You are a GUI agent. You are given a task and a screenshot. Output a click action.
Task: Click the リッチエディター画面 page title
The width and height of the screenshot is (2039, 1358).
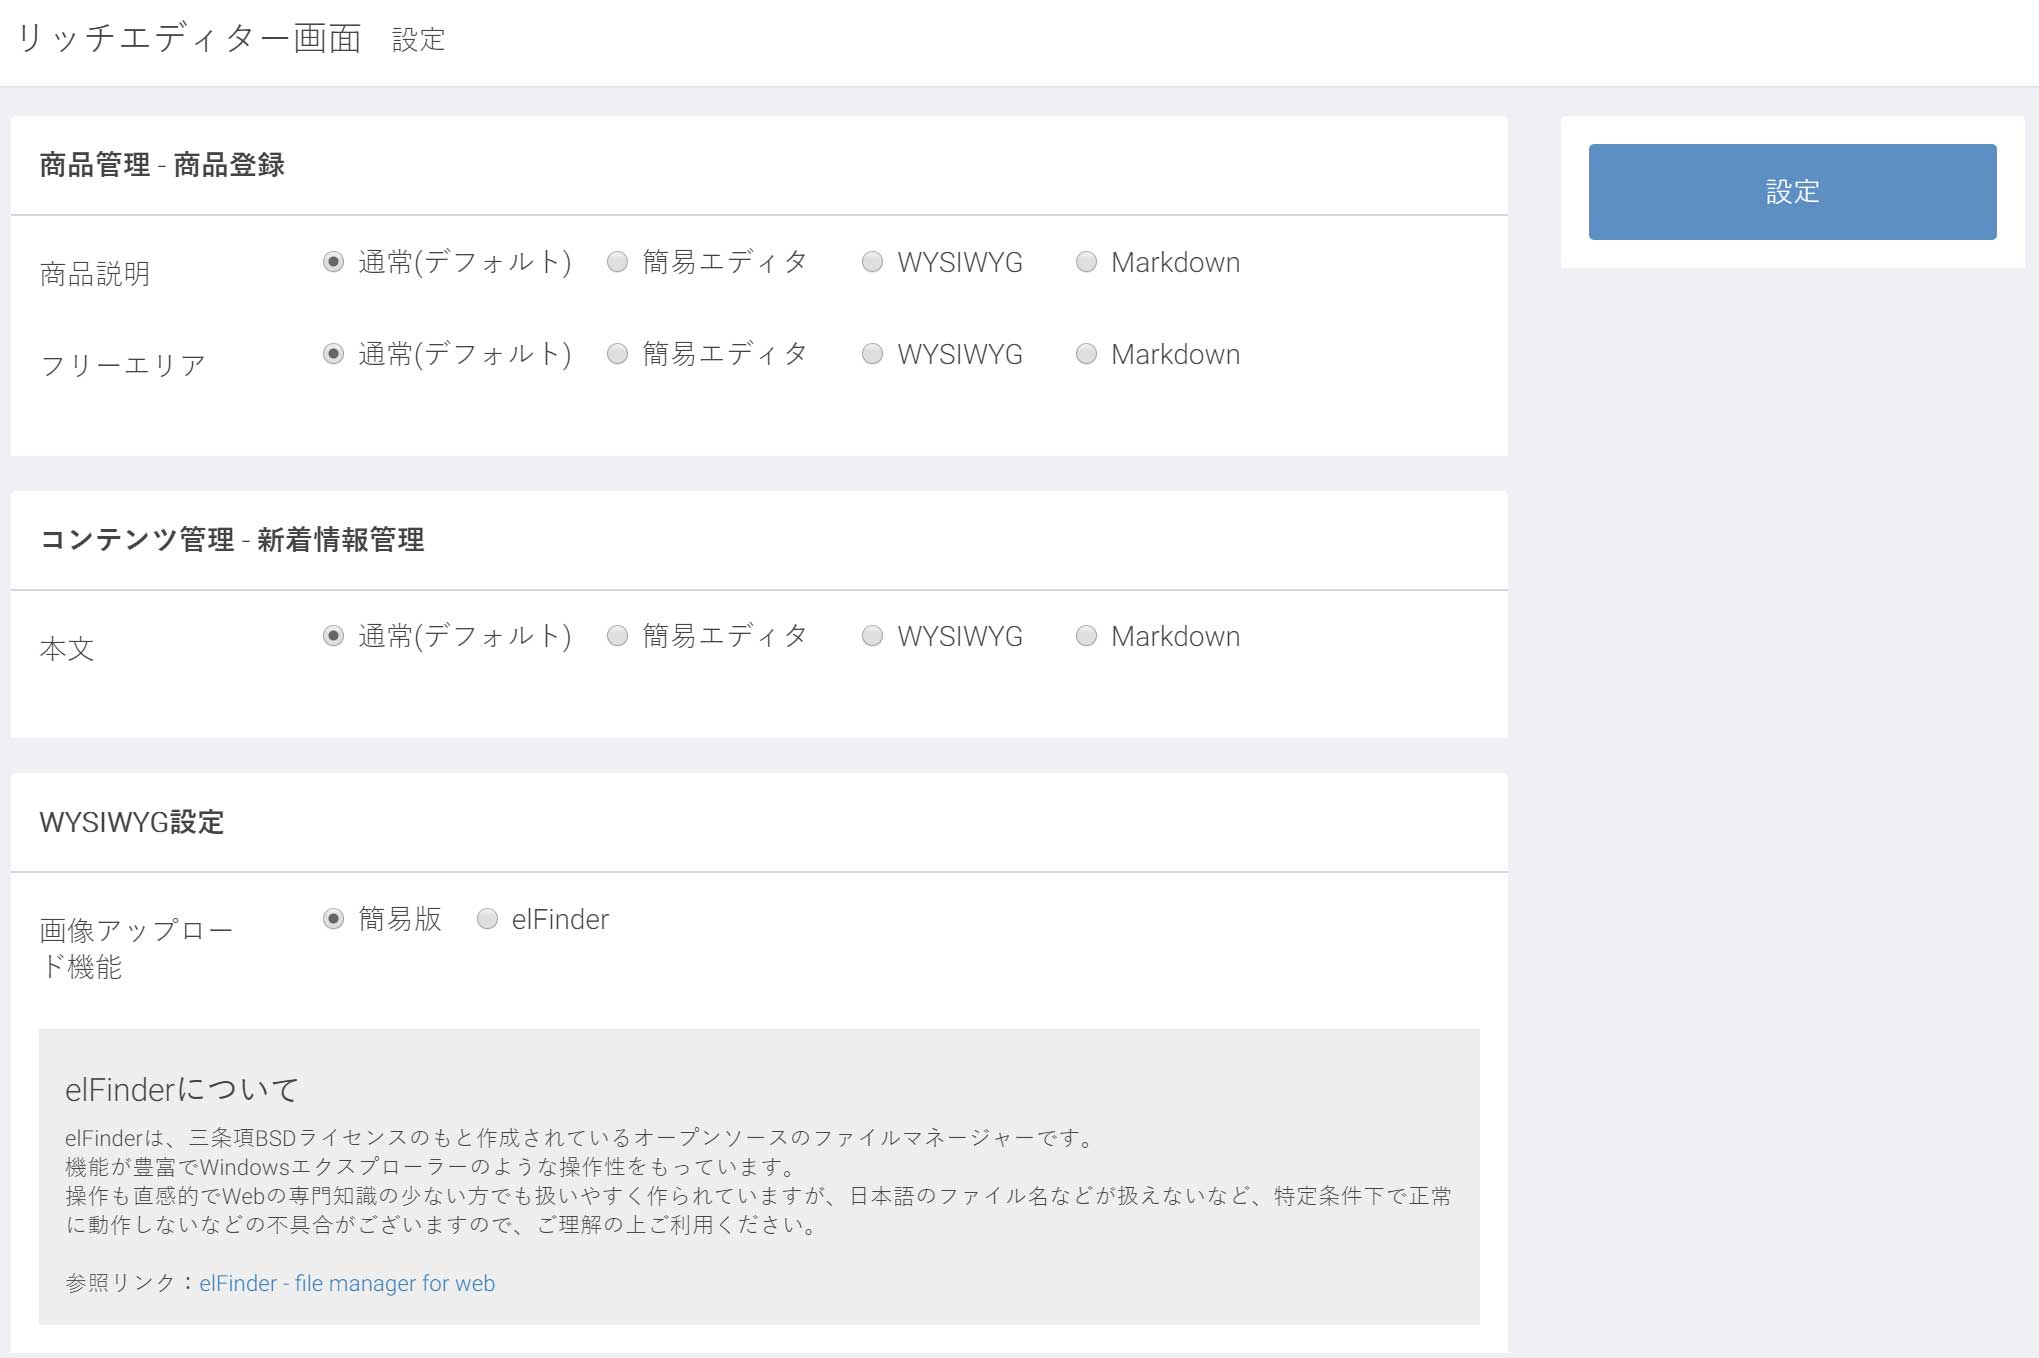(189, 38)
